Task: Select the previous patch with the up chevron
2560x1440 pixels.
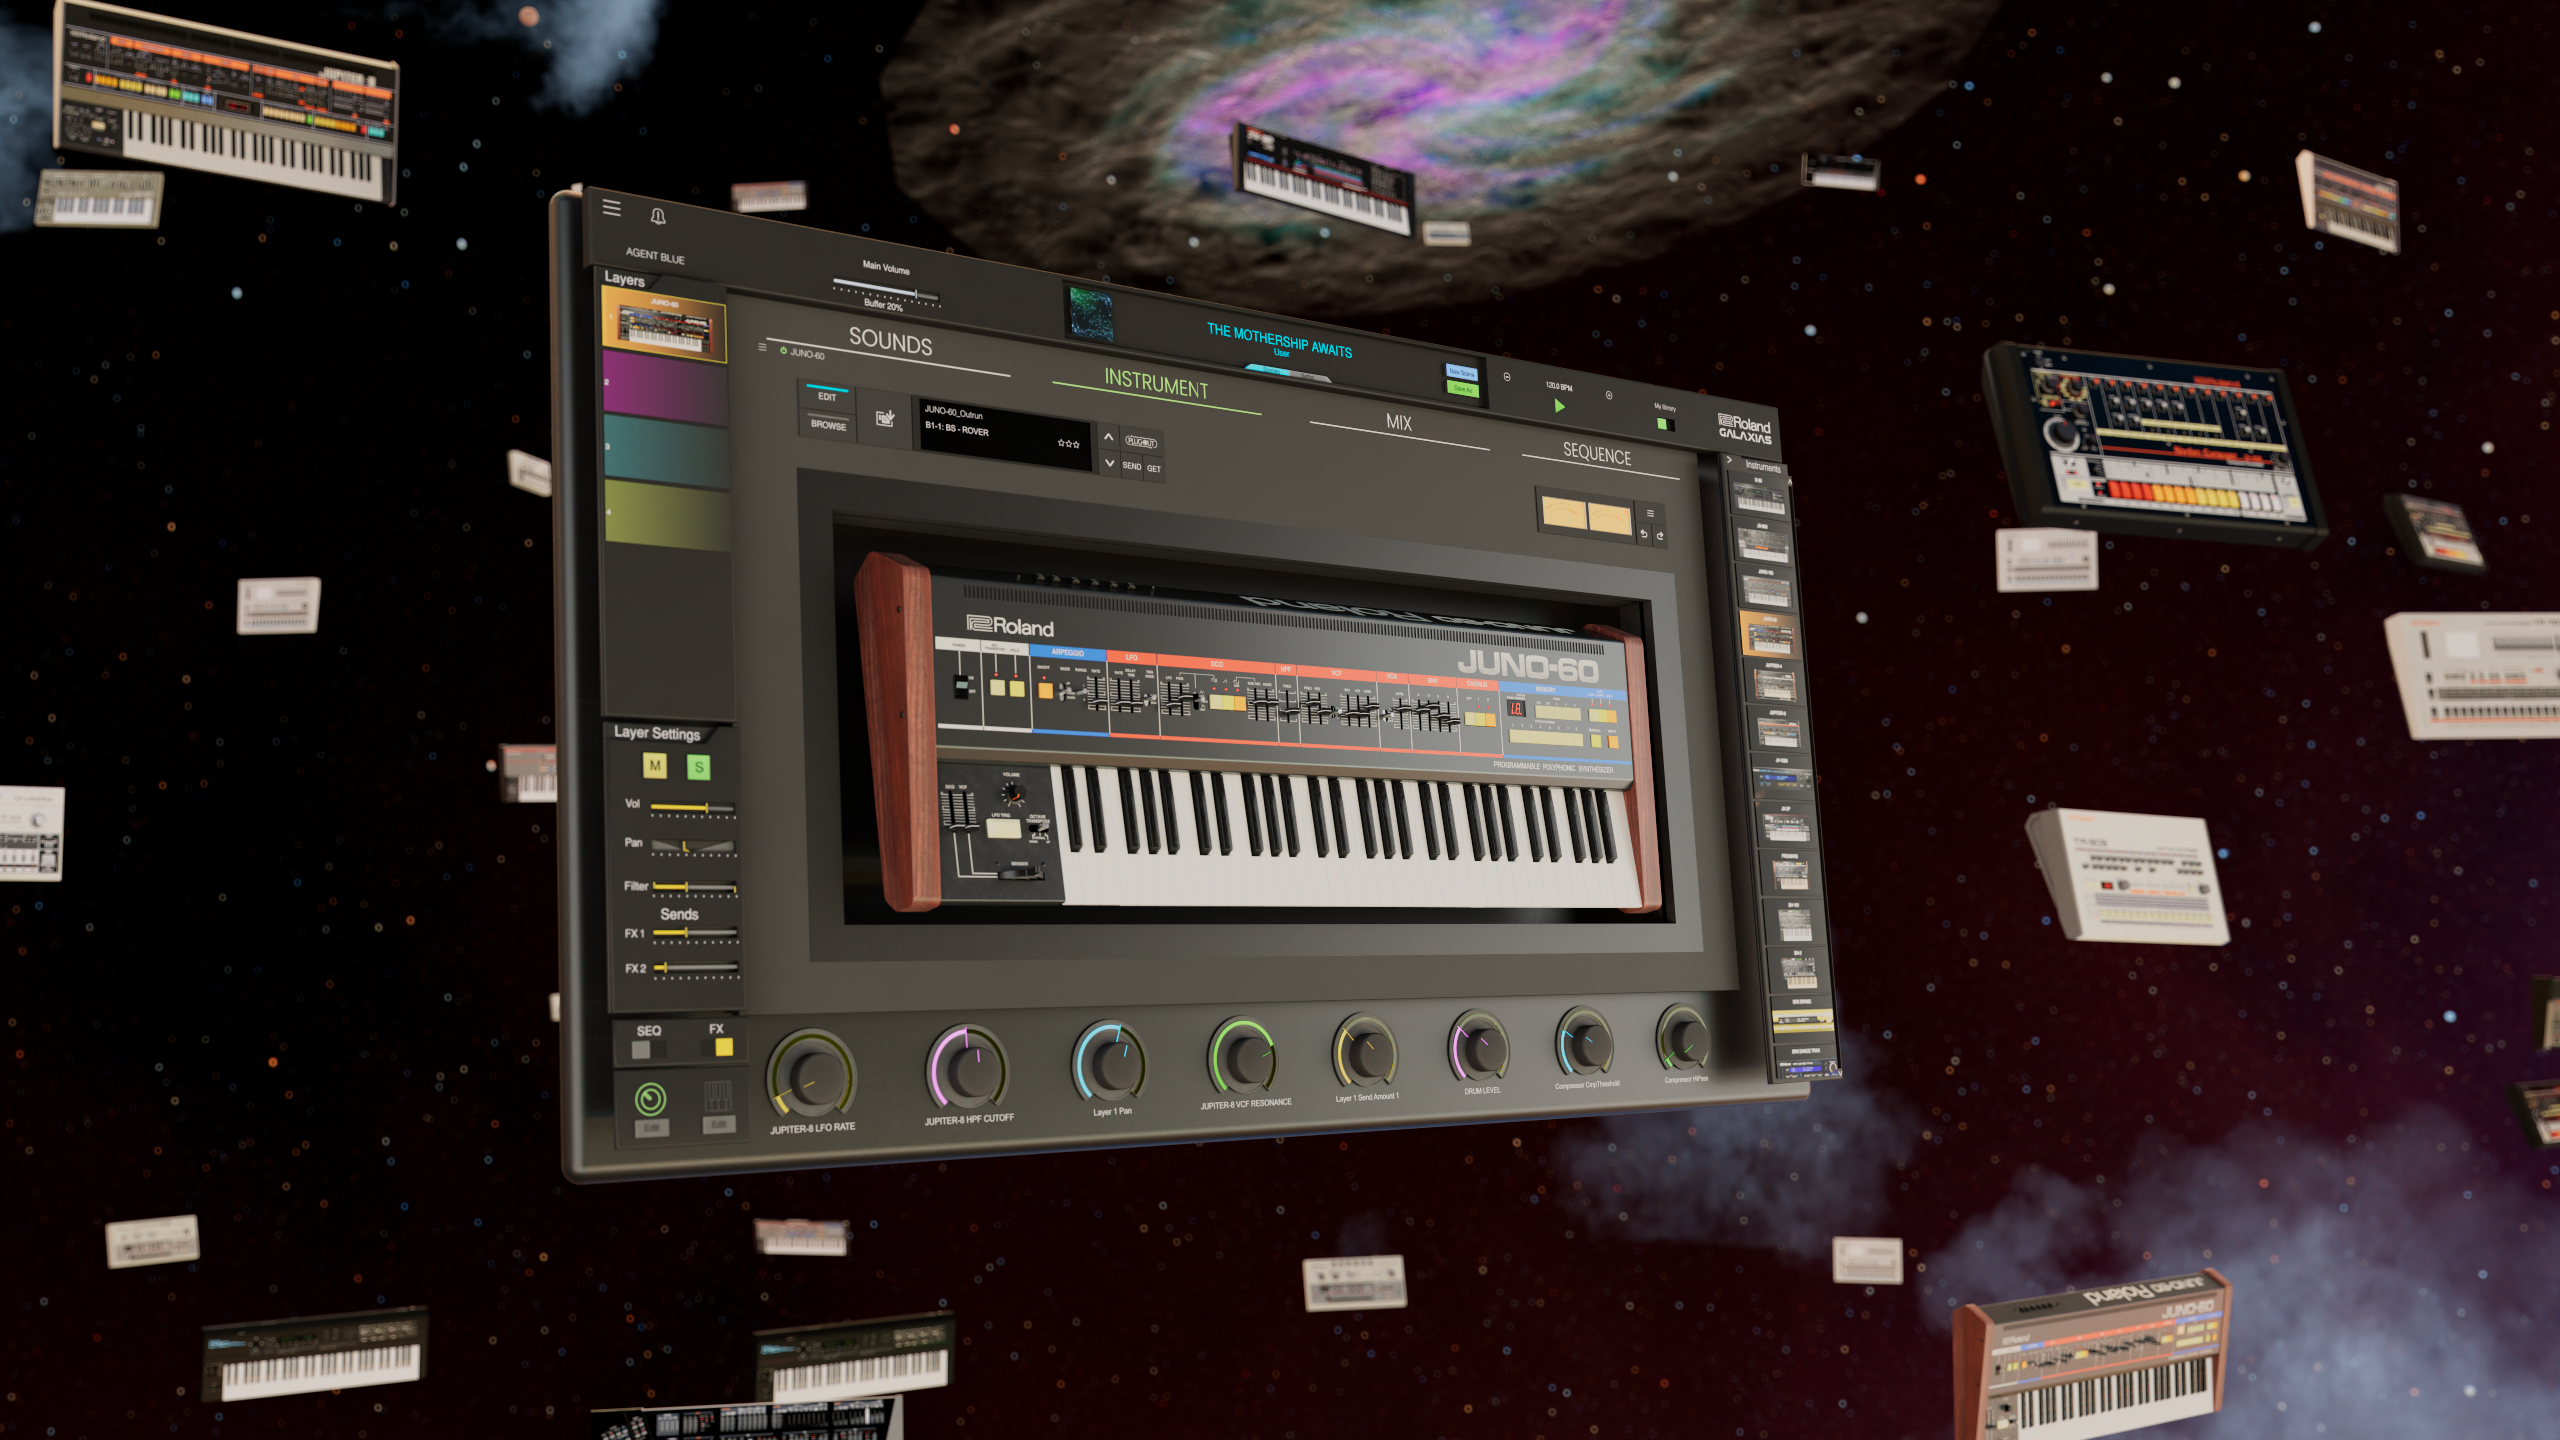Action: click(x=1108, y=437)
